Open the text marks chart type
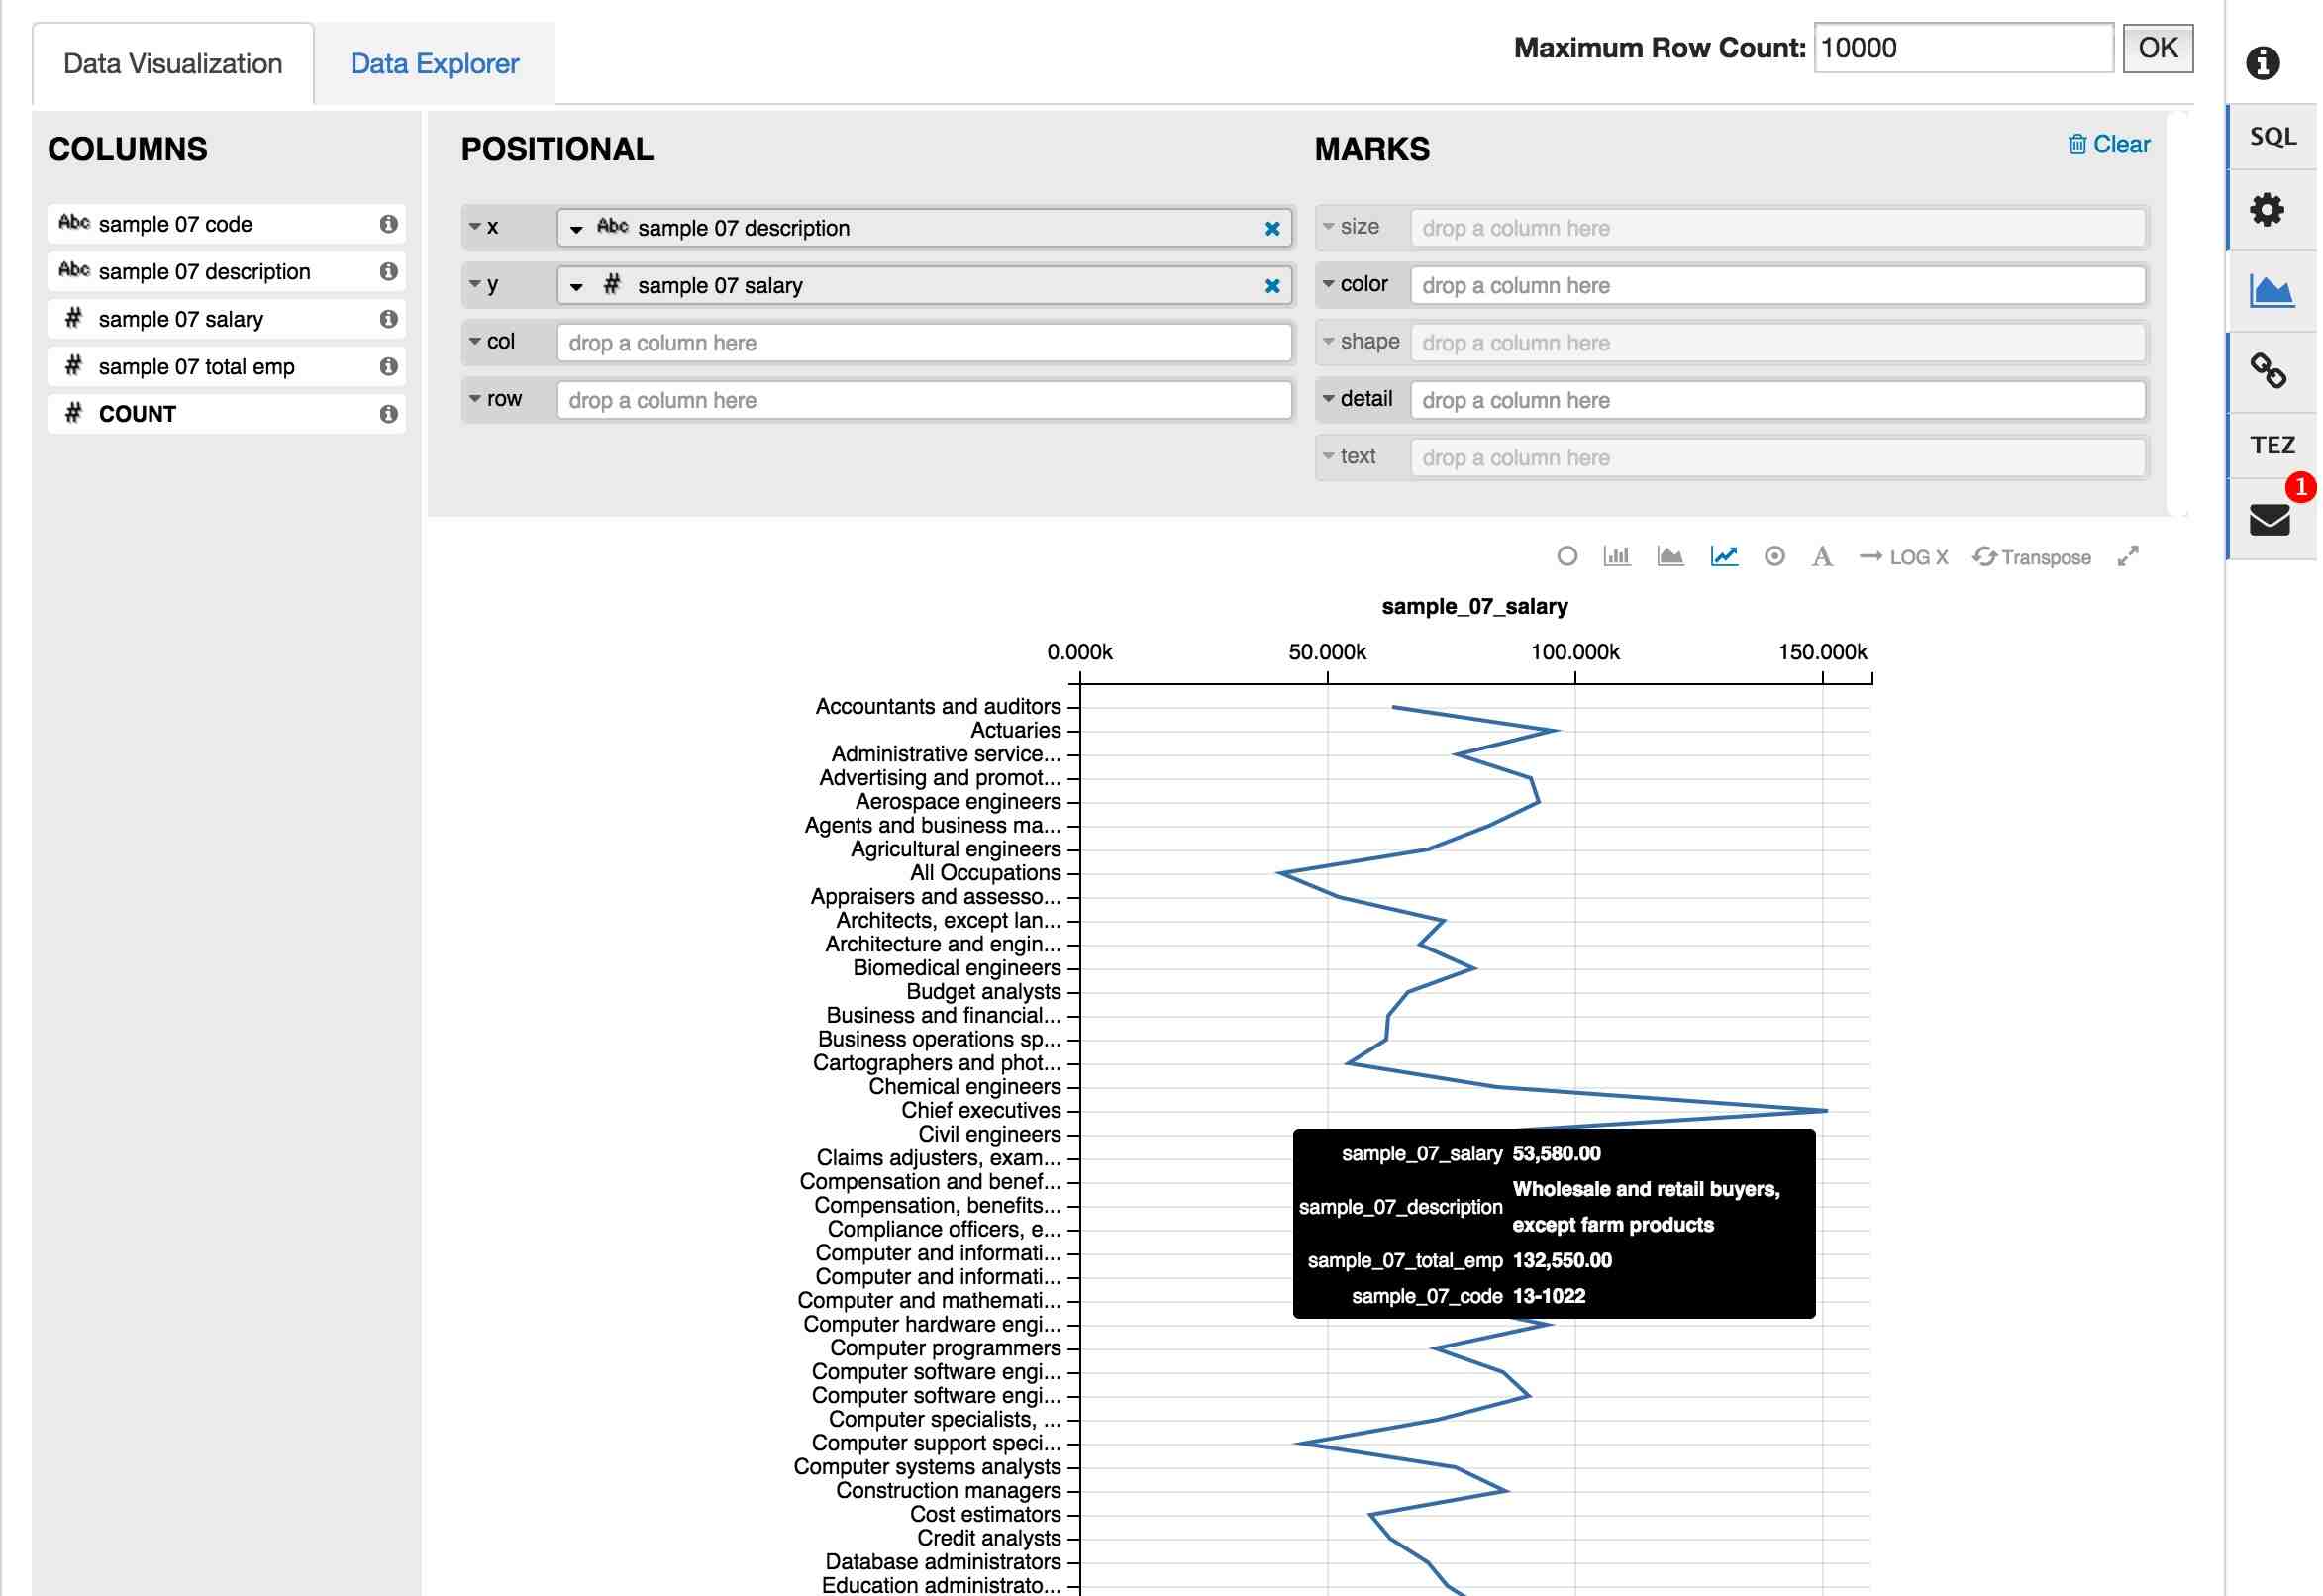 tap(1823, 557)
